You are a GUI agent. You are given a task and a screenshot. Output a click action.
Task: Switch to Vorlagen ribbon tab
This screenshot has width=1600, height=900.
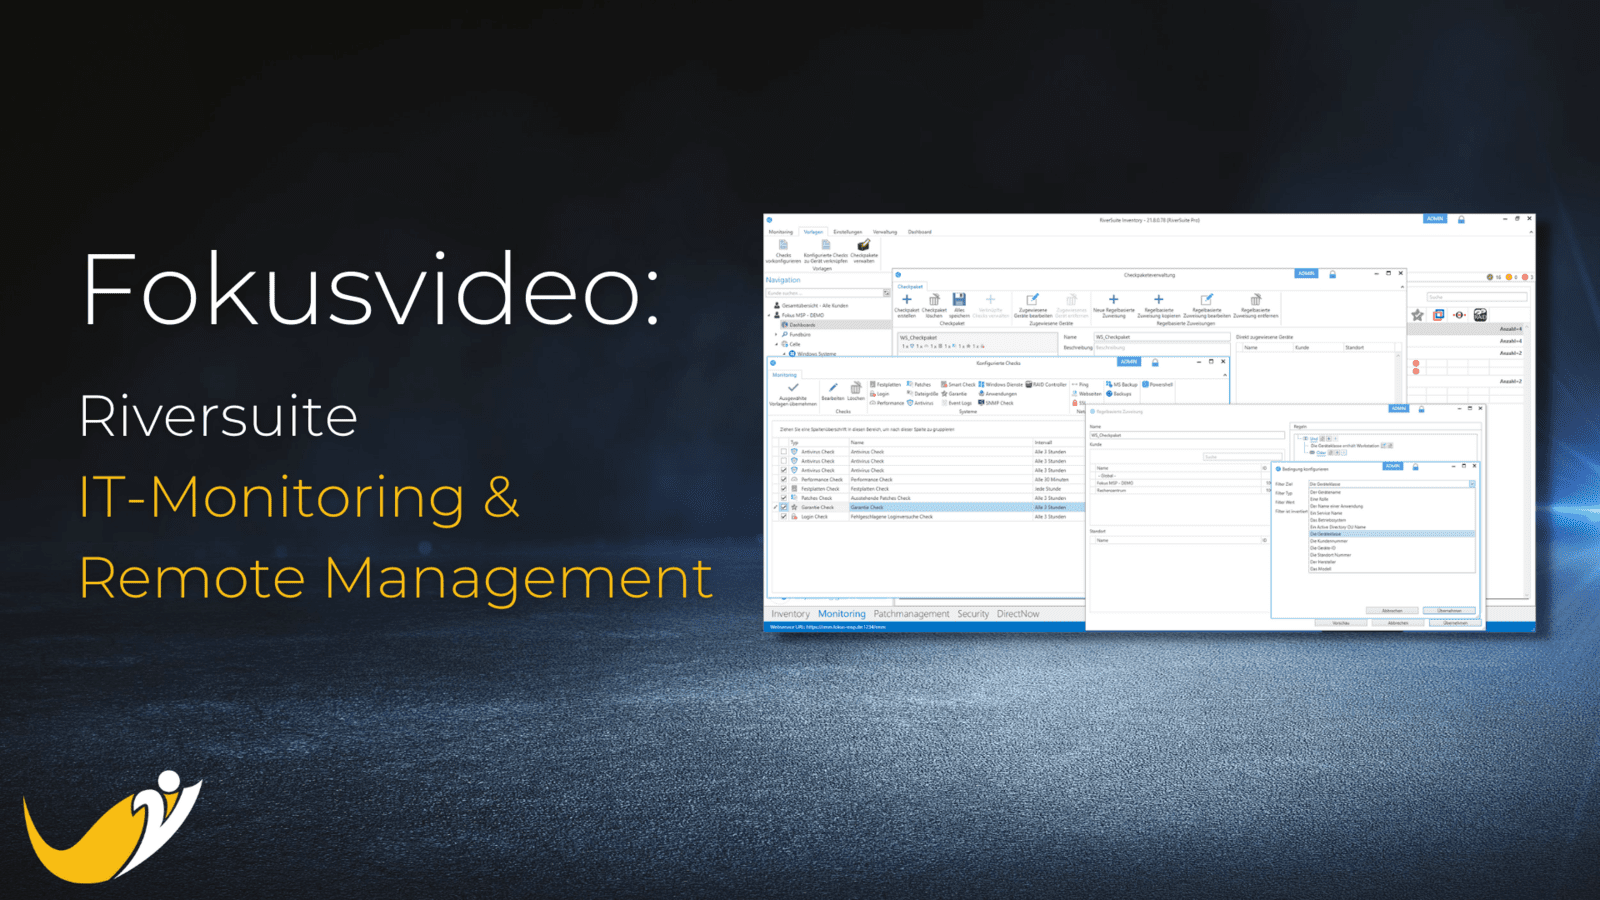[x=813, y=232]
